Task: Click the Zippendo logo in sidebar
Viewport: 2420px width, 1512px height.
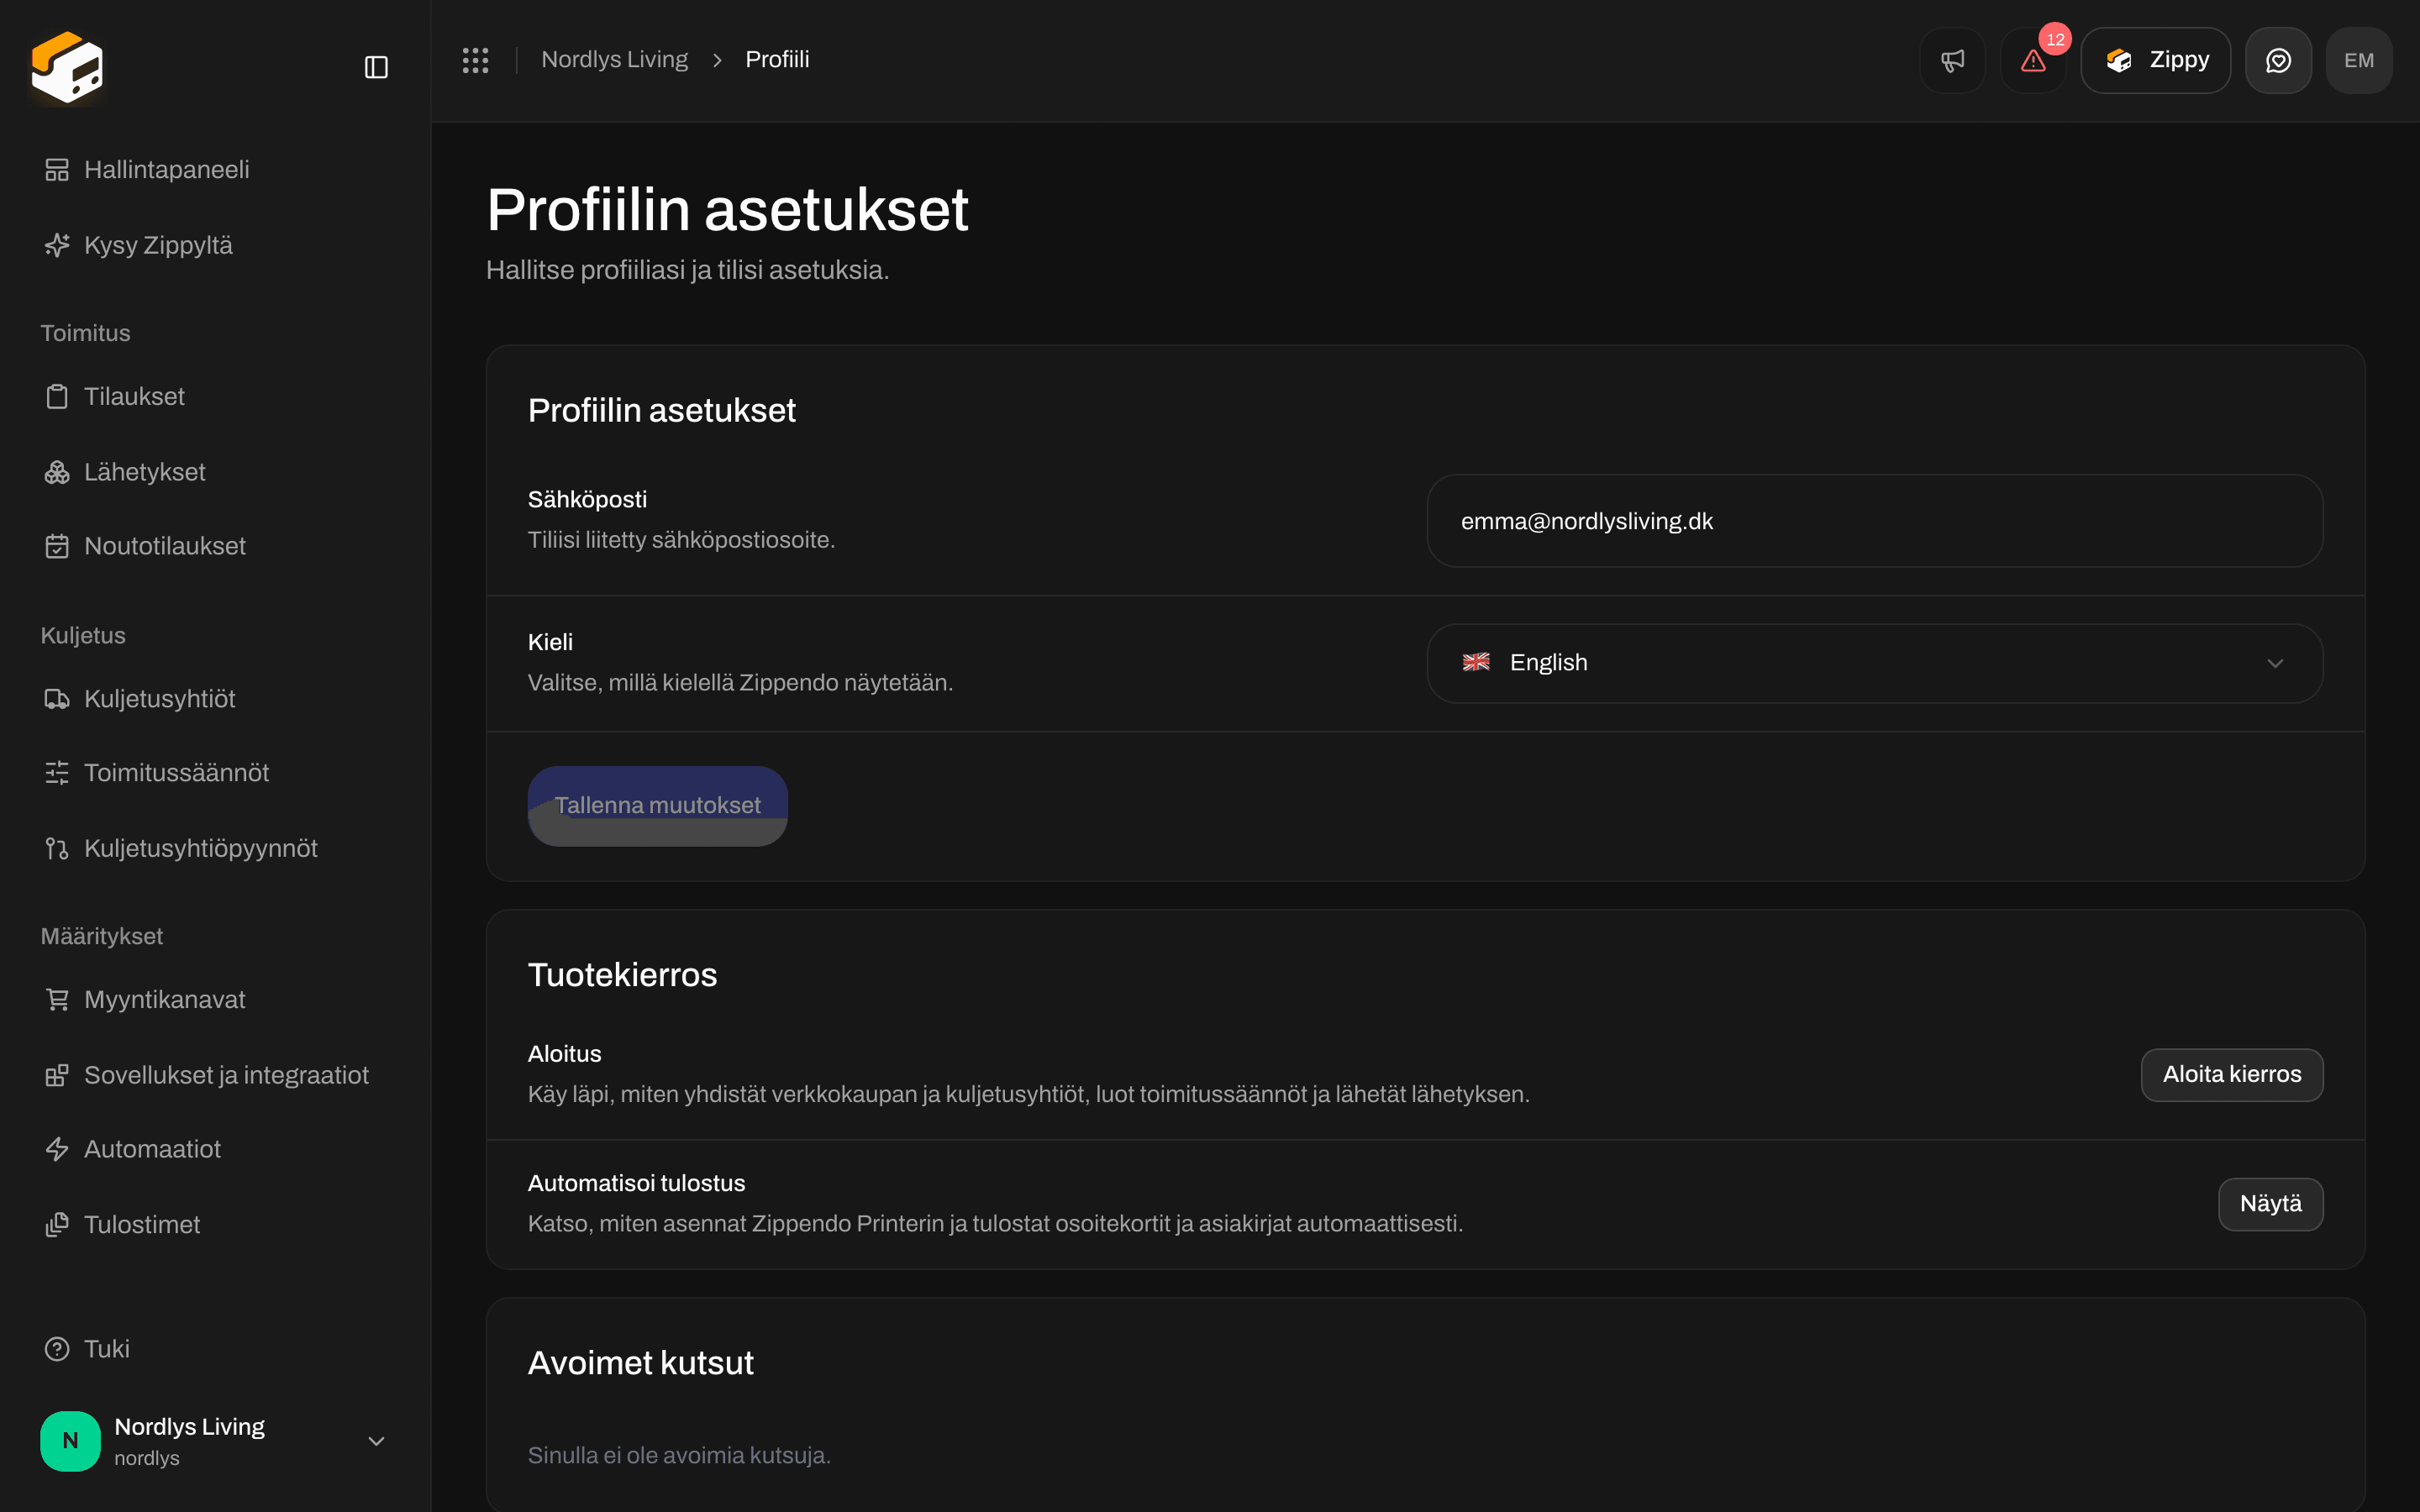Action: click(x=67, y=67)
